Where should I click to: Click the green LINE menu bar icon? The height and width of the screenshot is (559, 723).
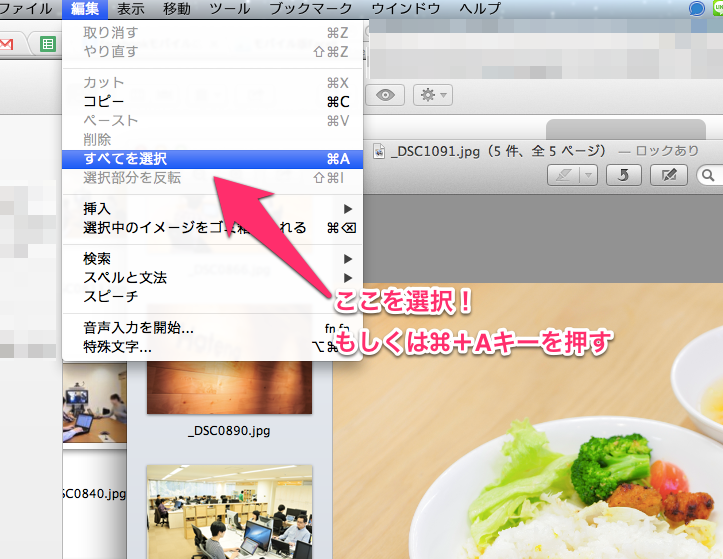(718, 8)
